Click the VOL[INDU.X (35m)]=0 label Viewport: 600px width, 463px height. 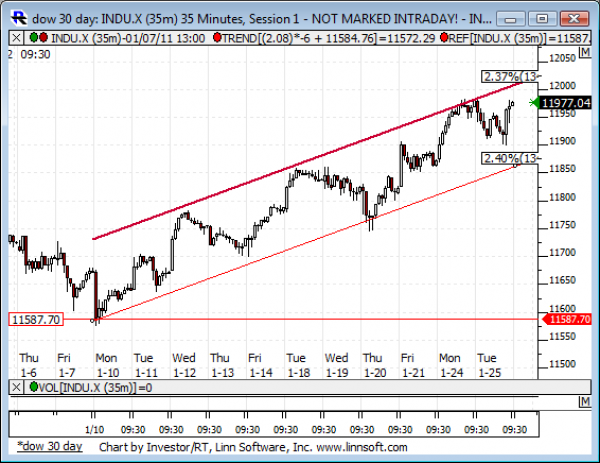95,388
